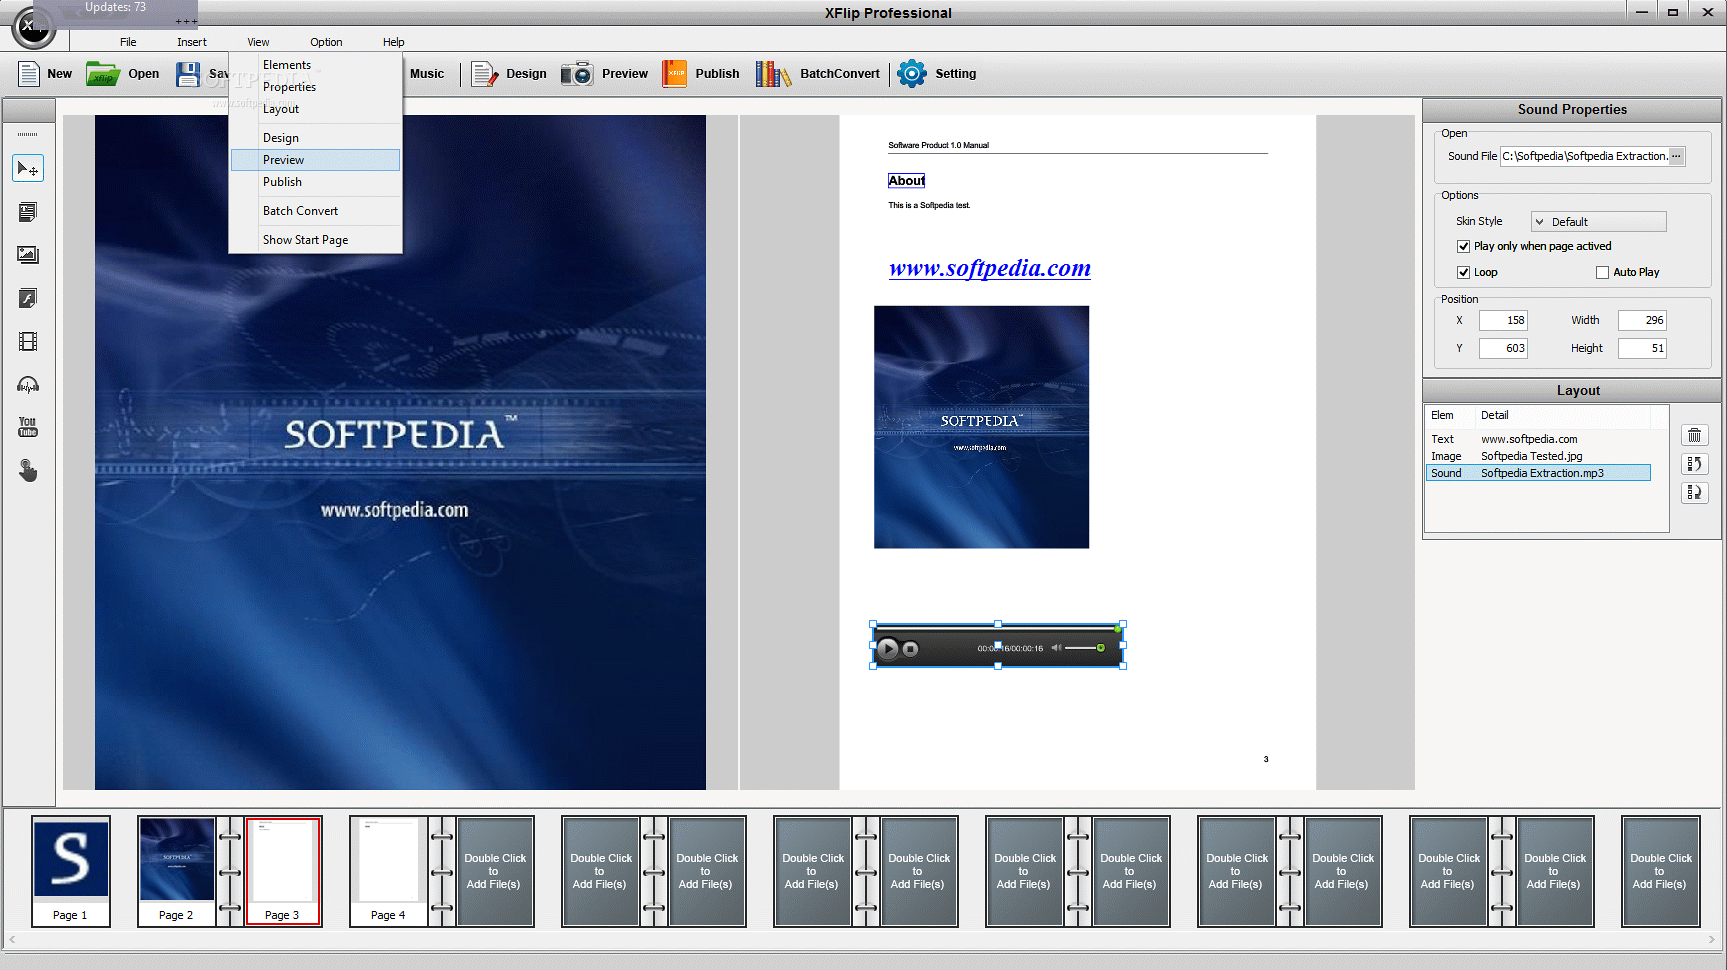This screenshot has width=1727, height=970.
Task: Select the pointer selection tool in left sidebar
Action: pos(28,169)
